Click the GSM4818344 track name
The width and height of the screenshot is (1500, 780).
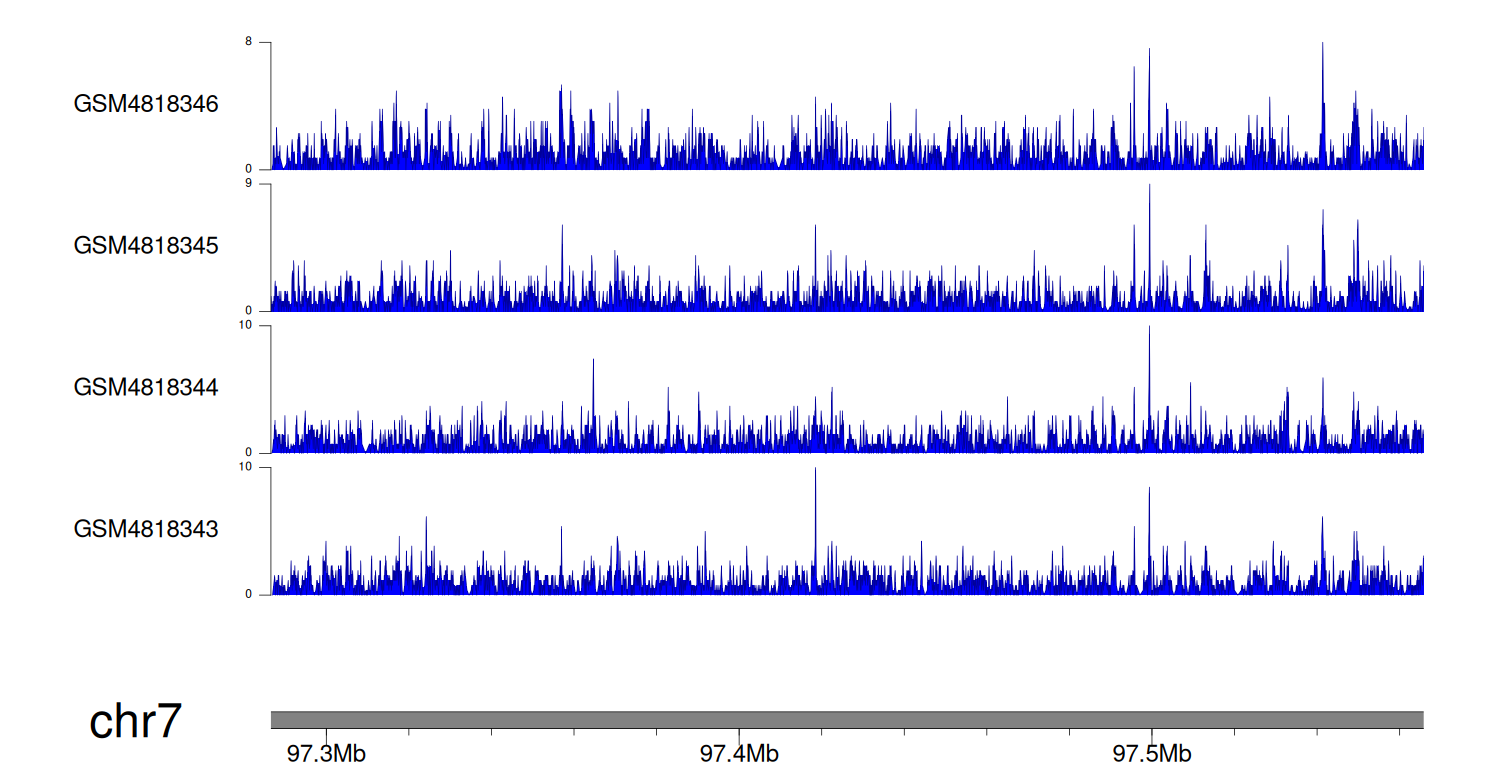[x=146, y=387]
